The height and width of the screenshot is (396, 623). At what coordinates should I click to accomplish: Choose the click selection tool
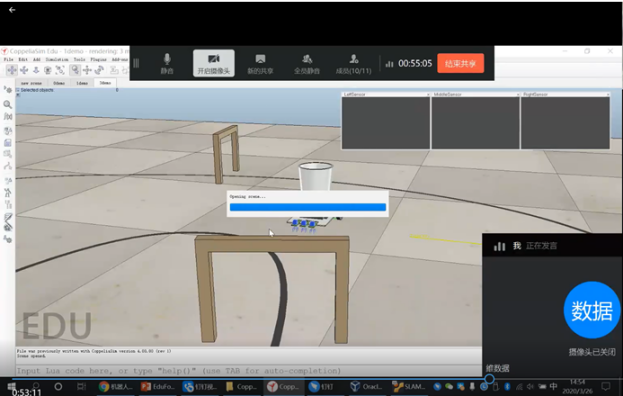[x=75, y=70]
